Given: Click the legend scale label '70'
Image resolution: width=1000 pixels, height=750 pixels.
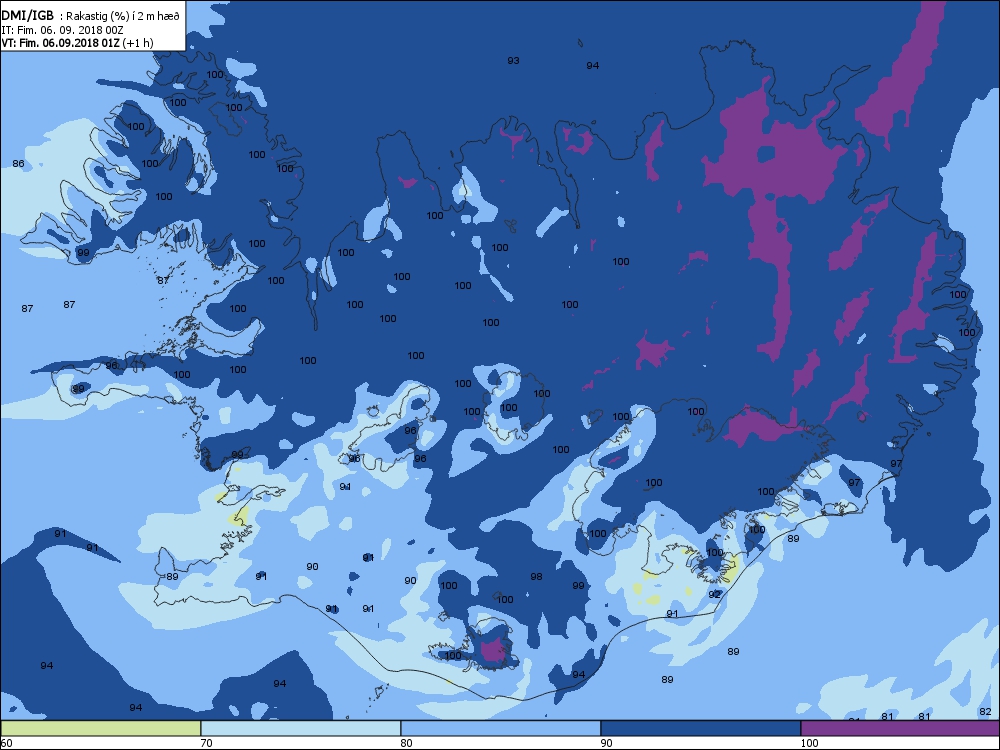Looking at the screenshot, I should 207,742.
